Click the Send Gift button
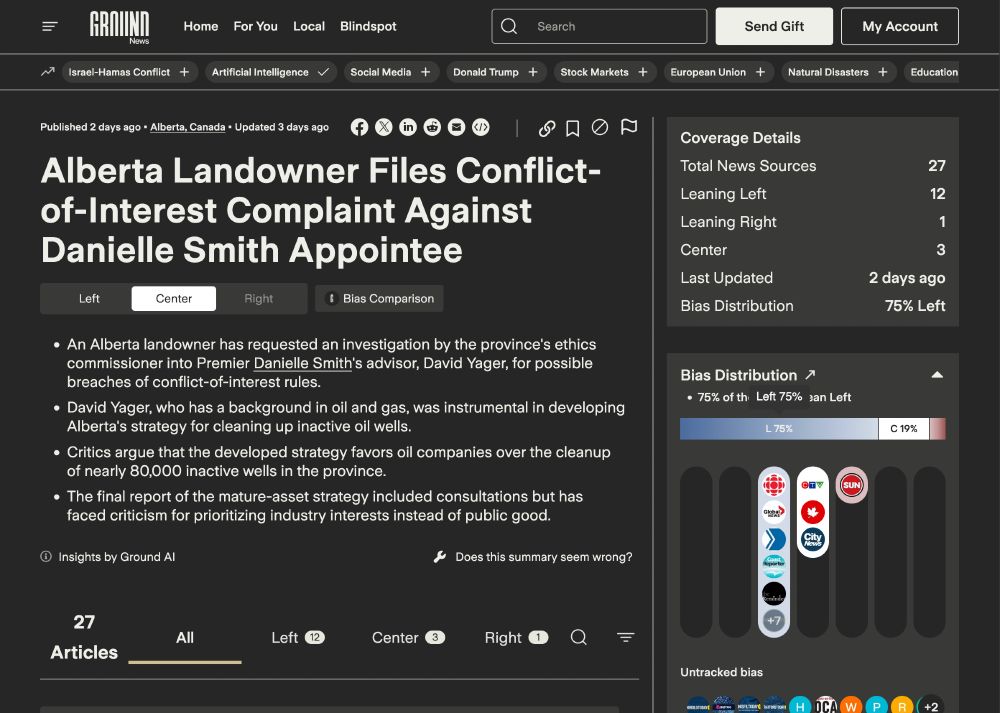This screenshot has height=713, width=1000. click(x=774, y=26)
